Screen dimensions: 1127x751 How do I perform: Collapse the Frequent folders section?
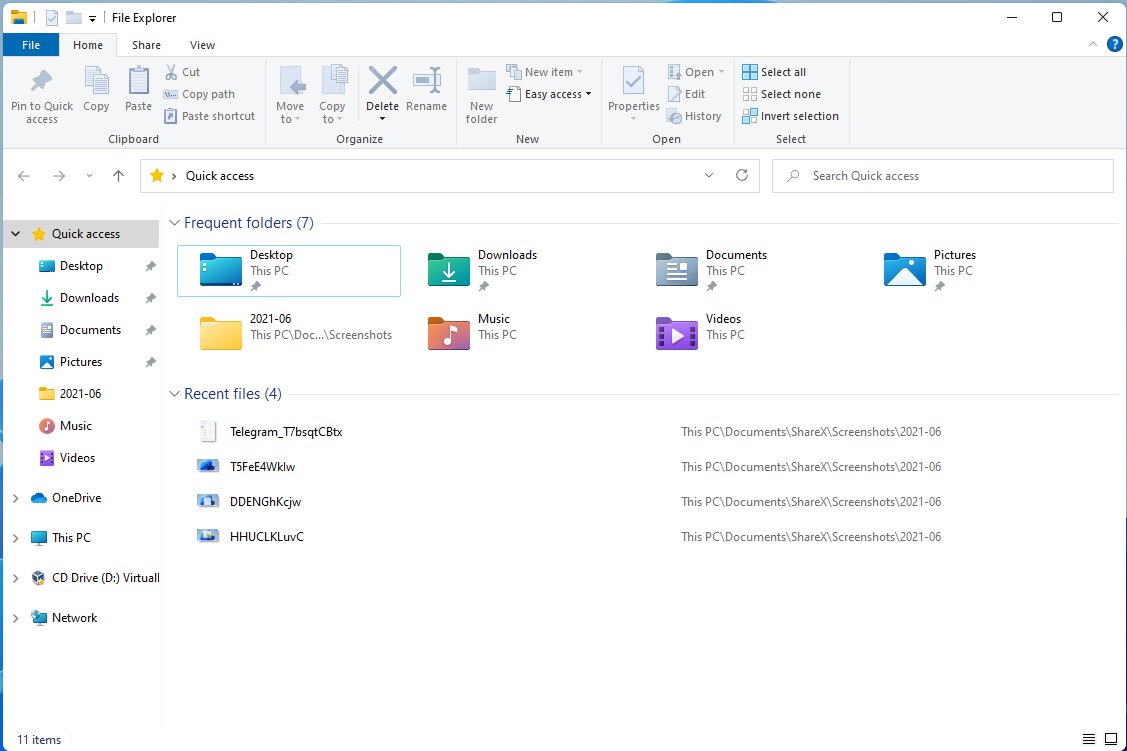[x=174, y=224]
